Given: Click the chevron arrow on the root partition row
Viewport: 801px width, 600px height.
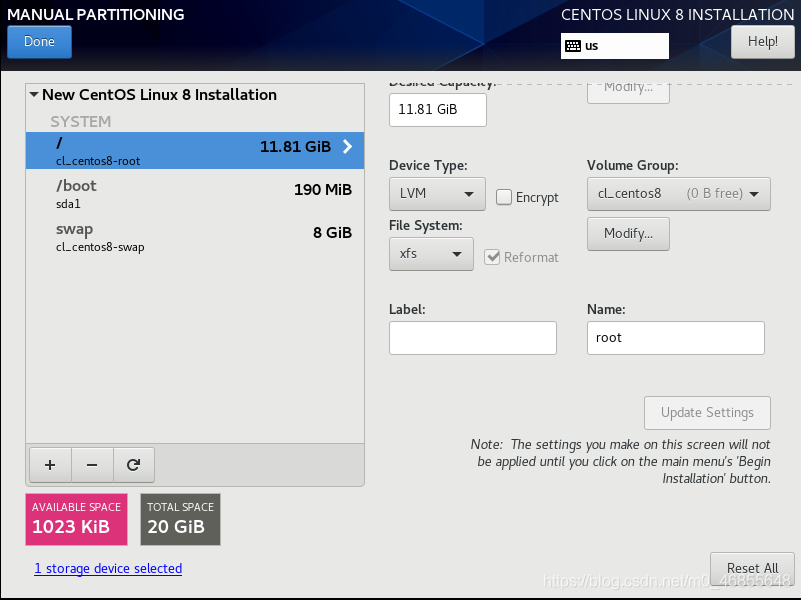Looking at the screenshot, I should pos(347,147).
